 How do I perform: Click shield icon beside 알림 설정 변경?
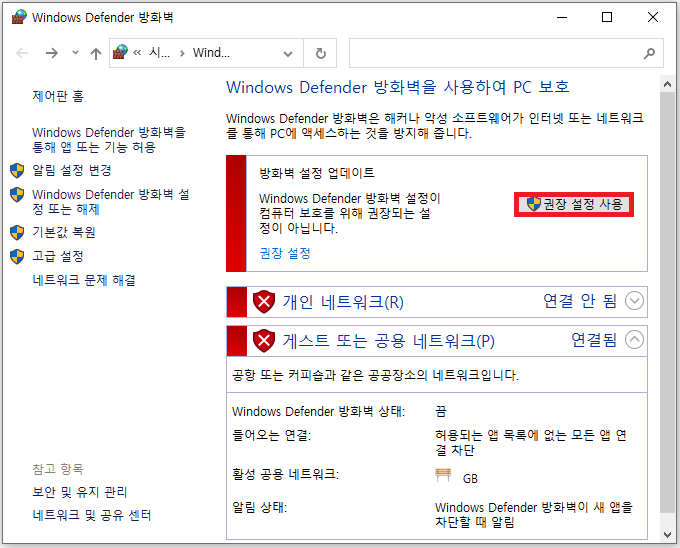click(x=17, y=171)
